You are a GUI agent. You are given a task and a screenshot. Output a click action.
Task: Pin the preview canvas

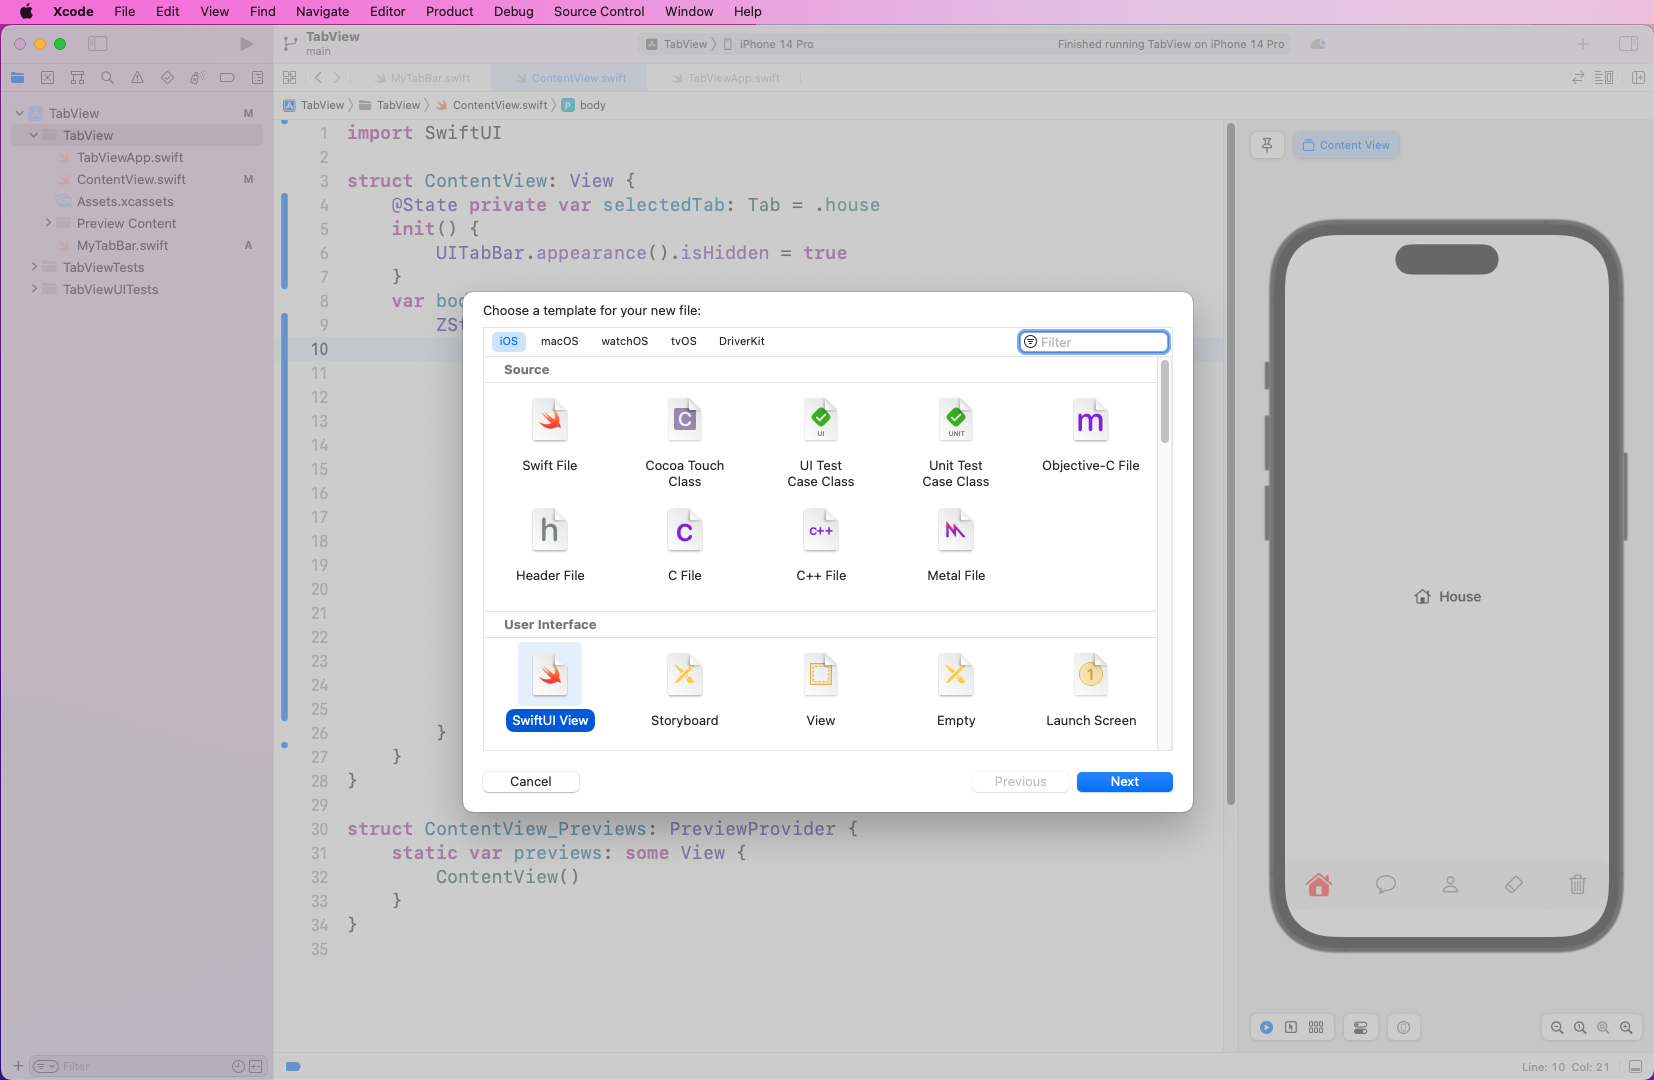click(x=1267, y=145)
